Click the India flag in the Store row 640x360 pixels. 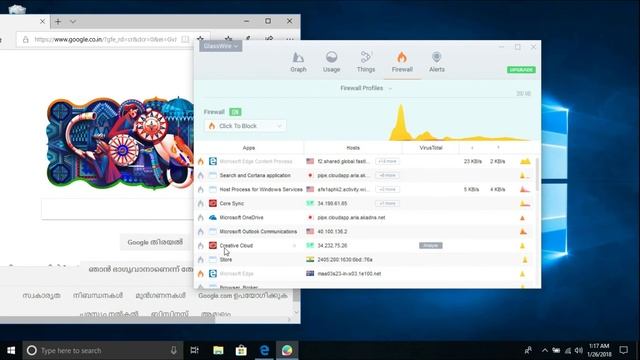pyautogui.click(x=310, y=260)
